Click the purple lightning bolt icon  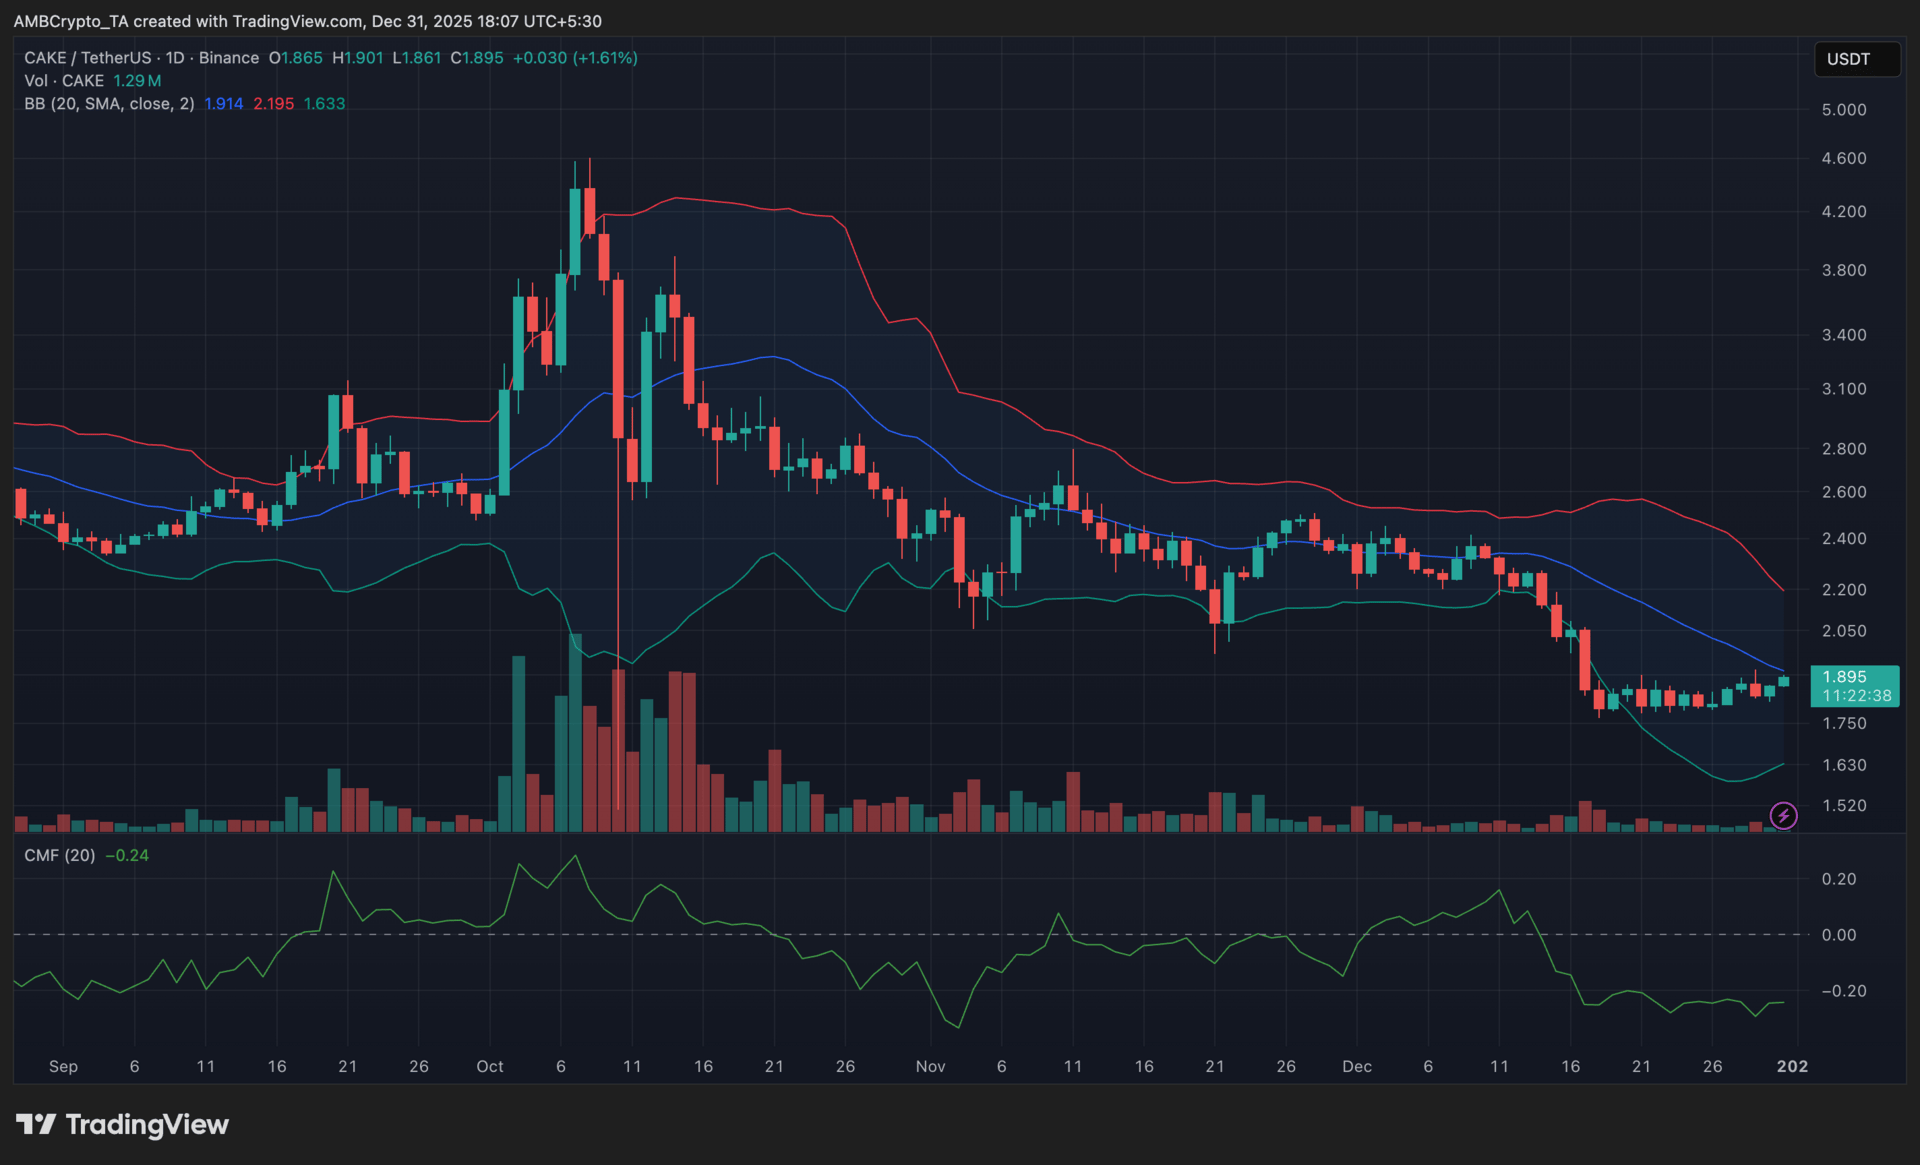coord(1783,816)
